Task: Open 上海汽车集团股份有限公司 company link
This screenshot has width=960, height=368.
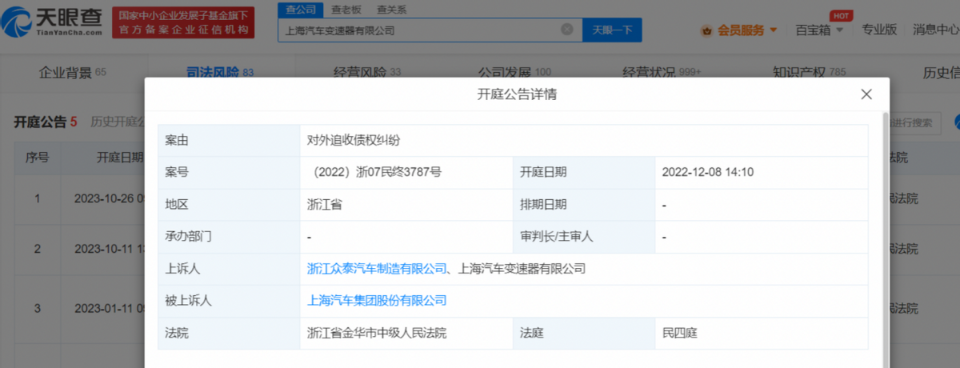Action: click(x=377, y=300)
